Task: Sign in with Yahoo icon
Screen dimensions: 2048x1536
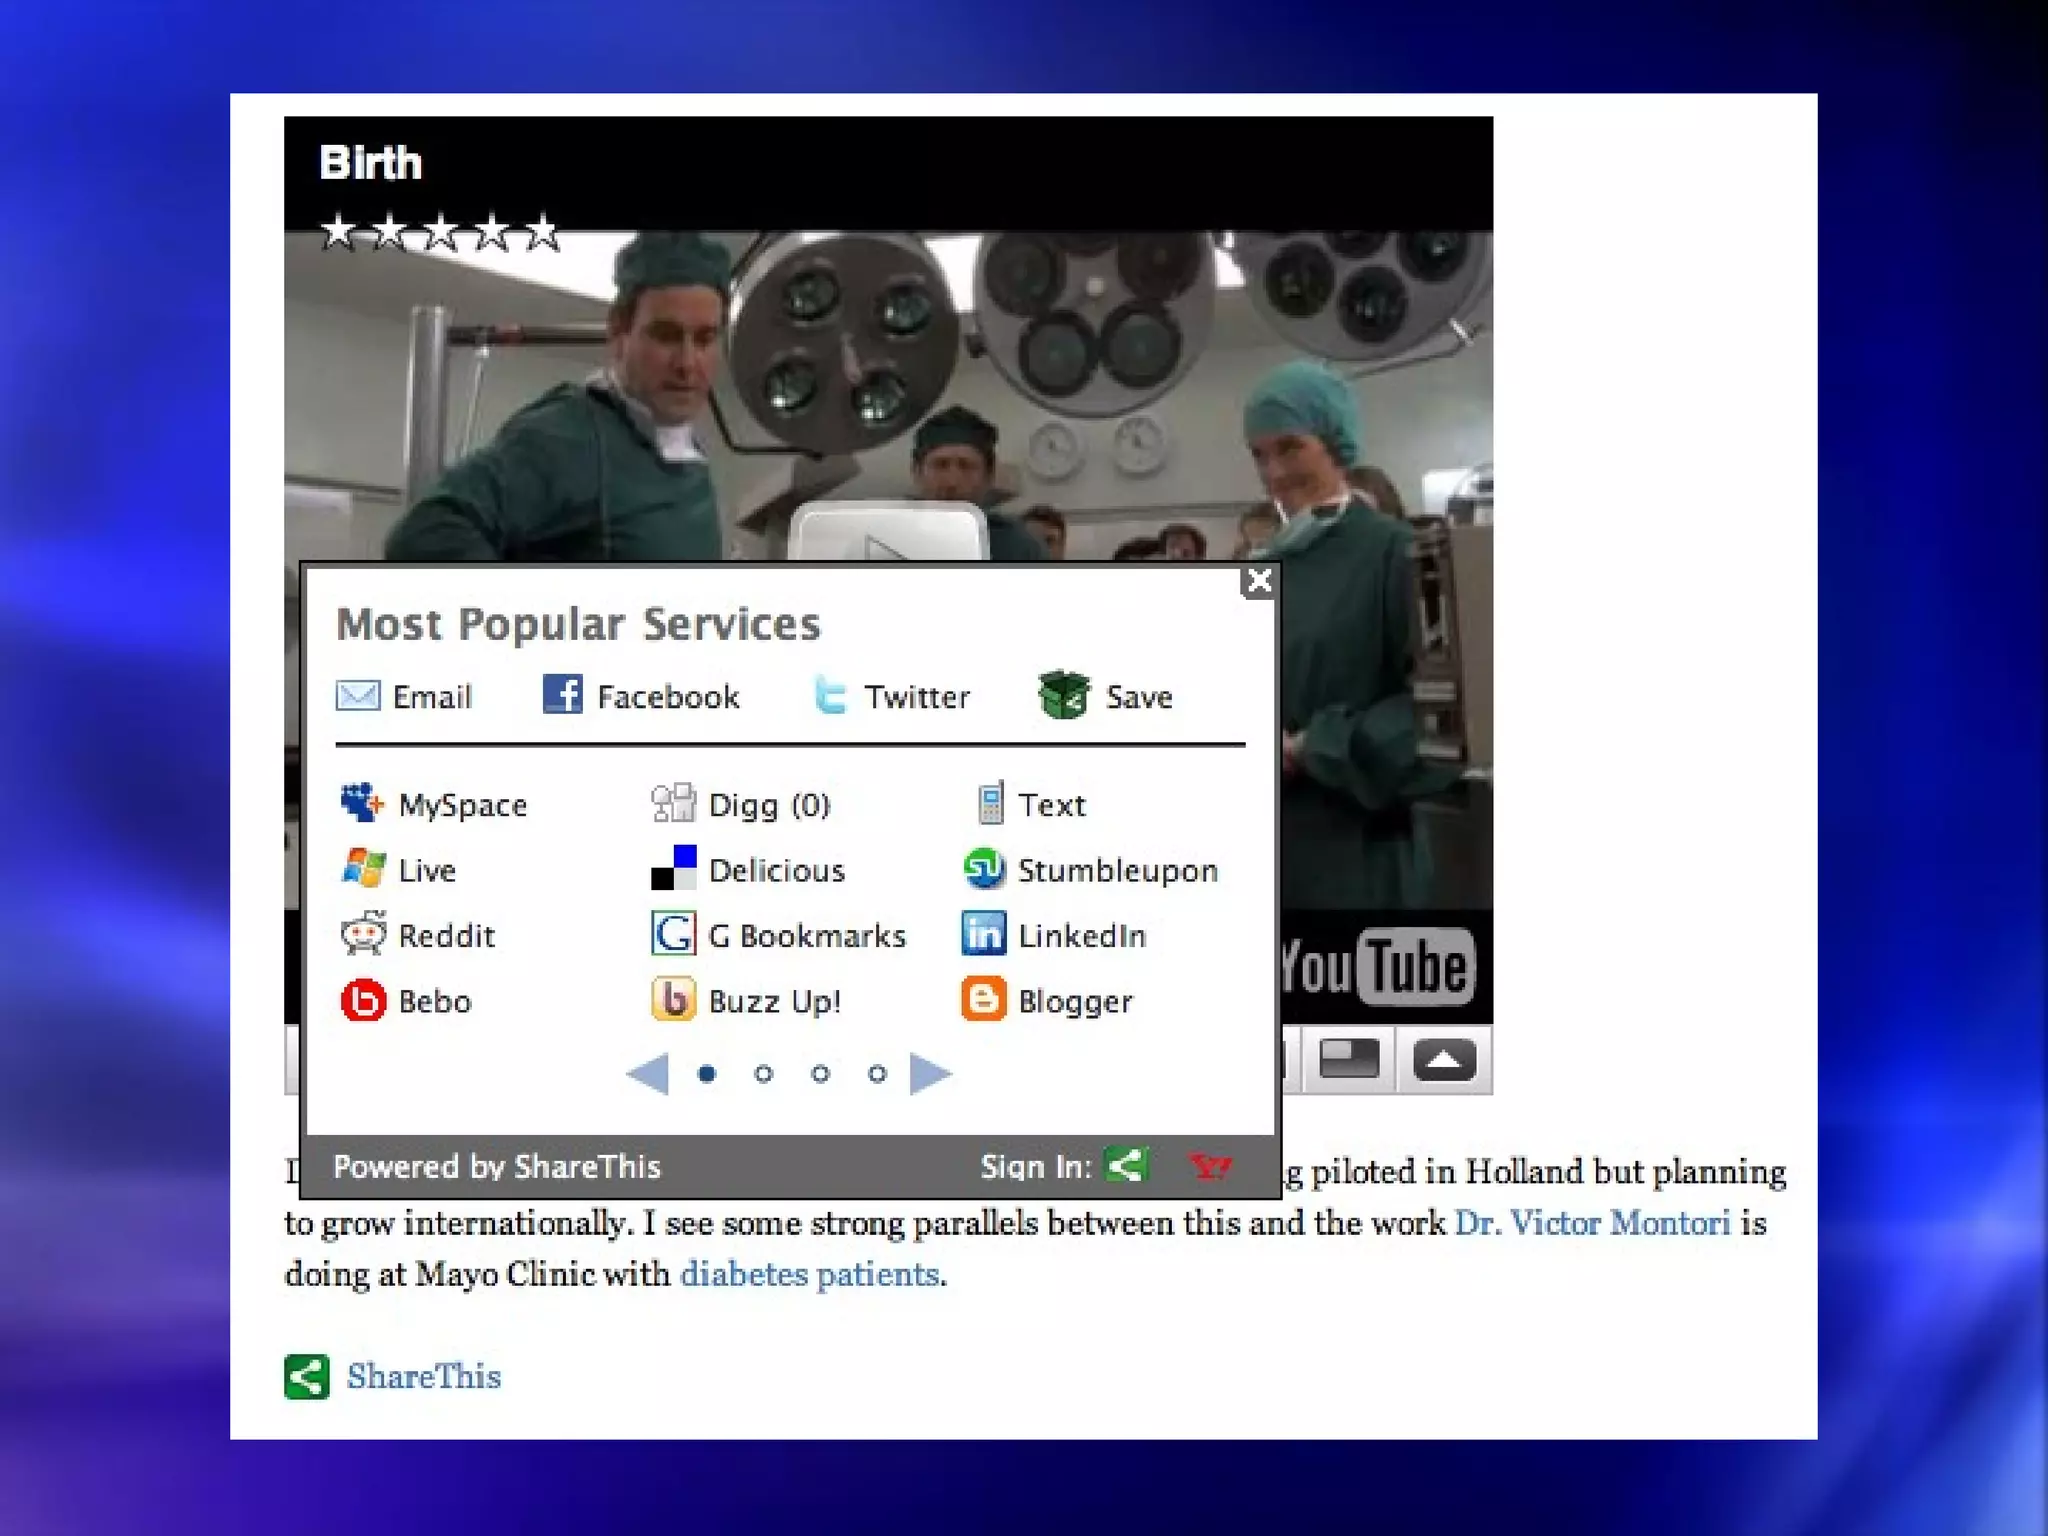Action: (x=1210, y=1166)
